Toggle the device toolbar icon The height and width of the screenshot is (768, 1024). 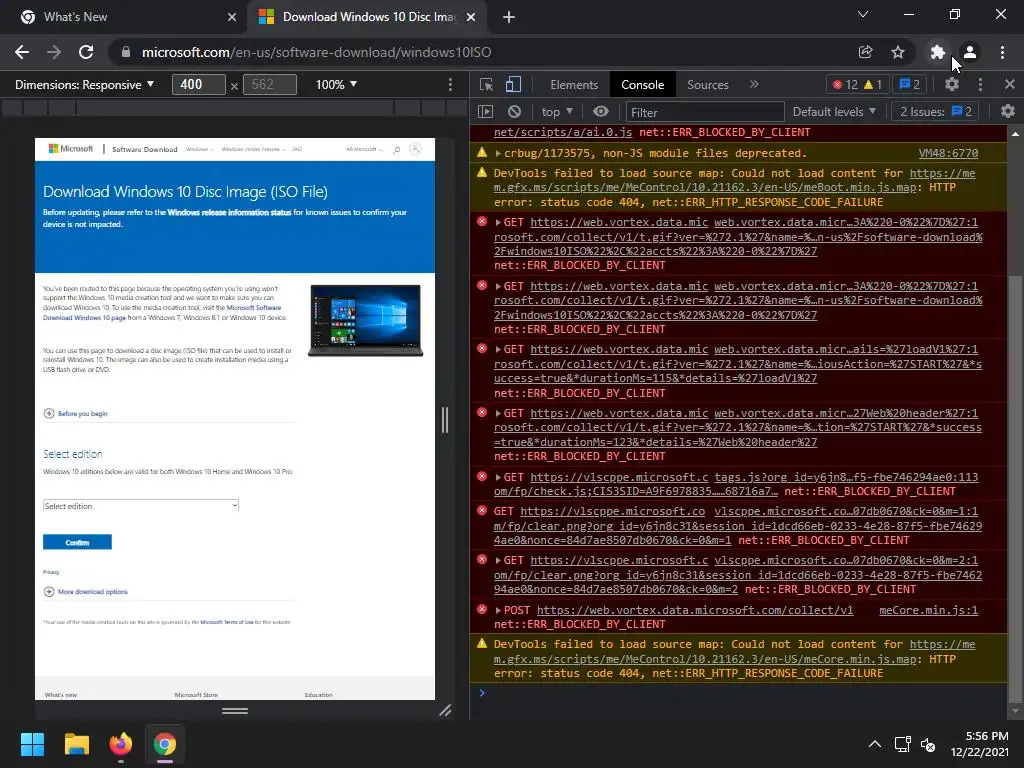tap(513, 84)
